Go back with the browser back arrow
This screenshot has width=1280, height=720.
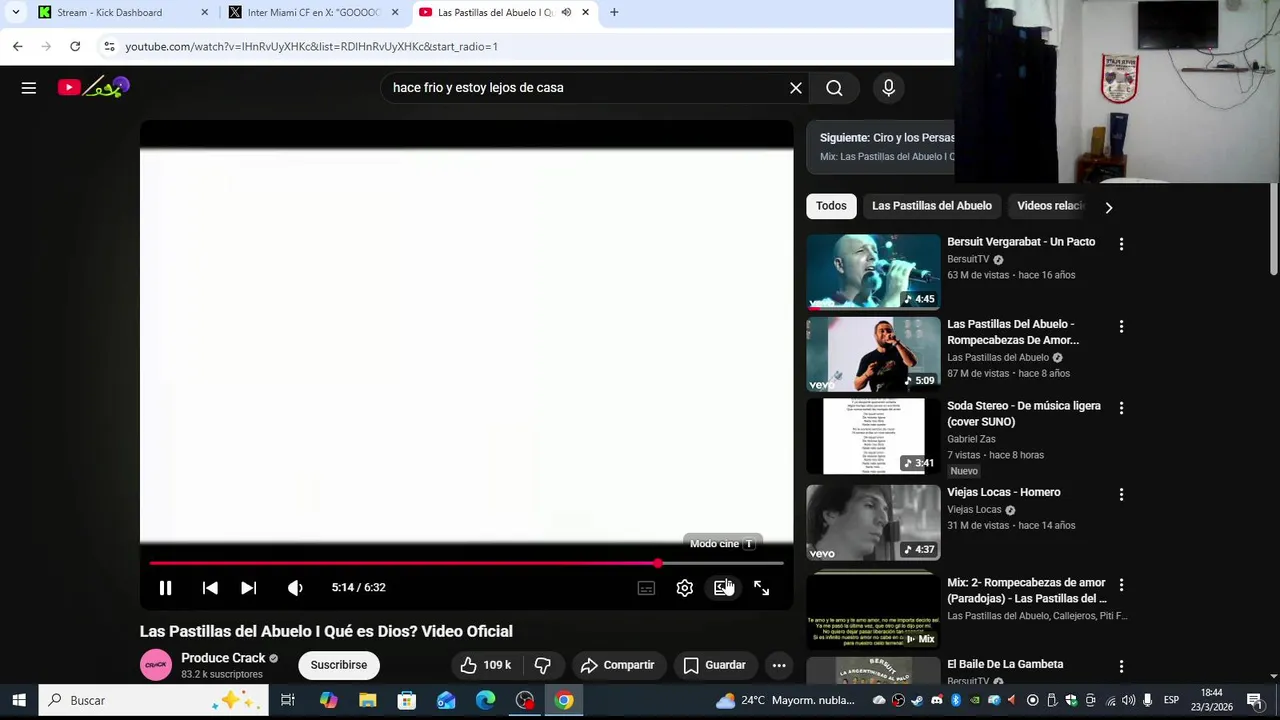coord(17,46)
